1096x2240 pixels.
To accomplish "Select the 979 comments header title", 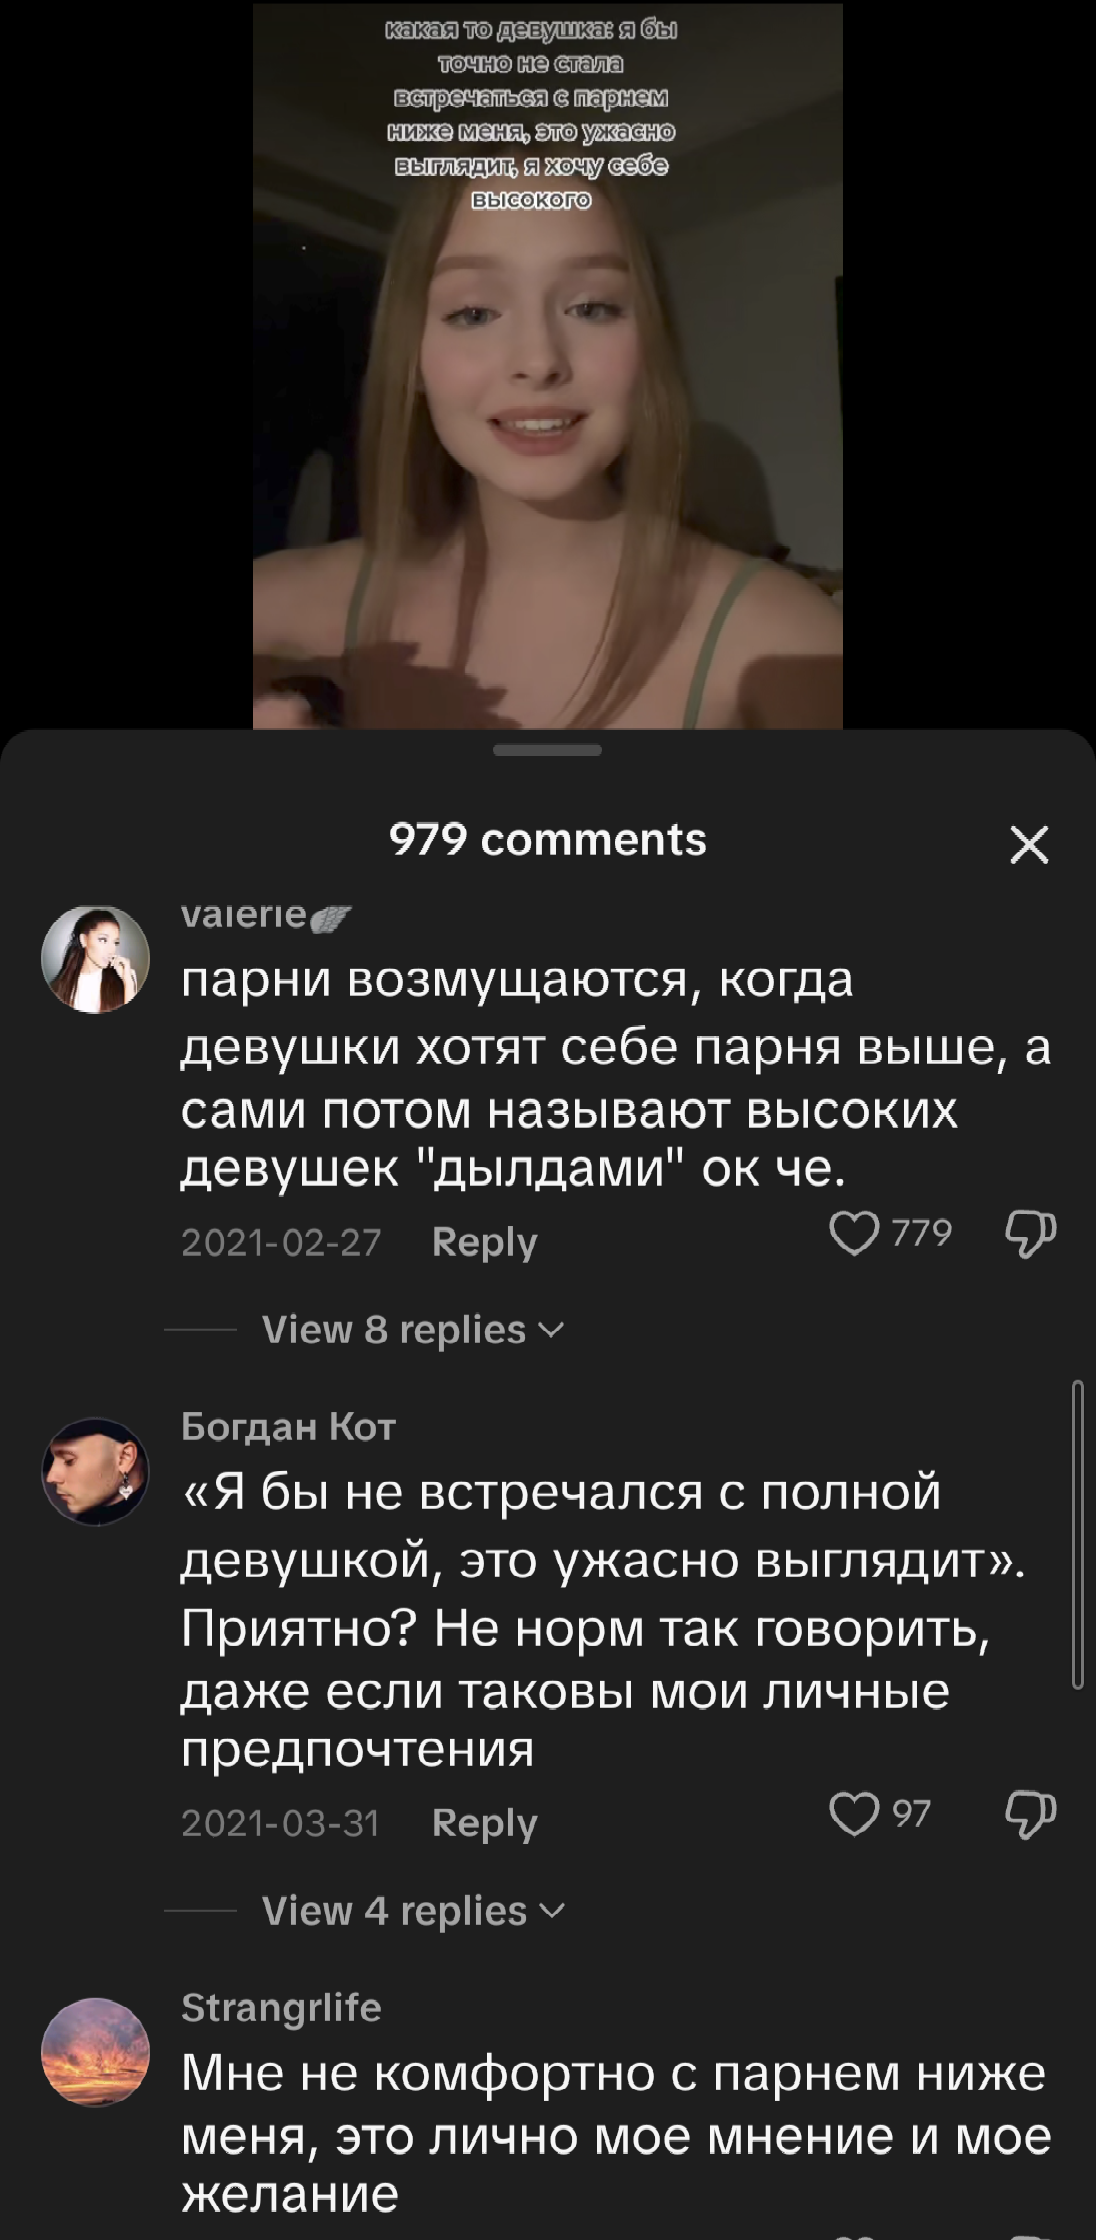I will pos(547,840).
